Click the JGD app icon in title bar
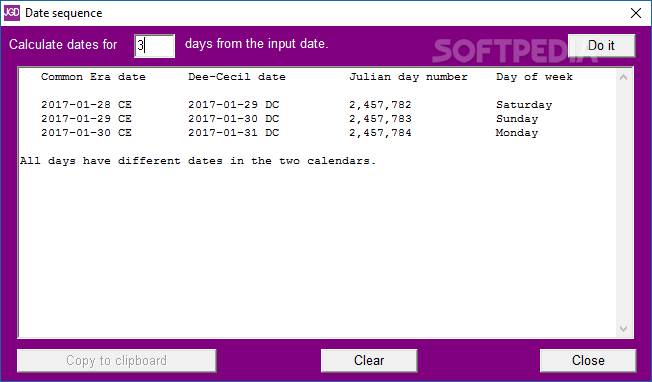 (12, 13)
